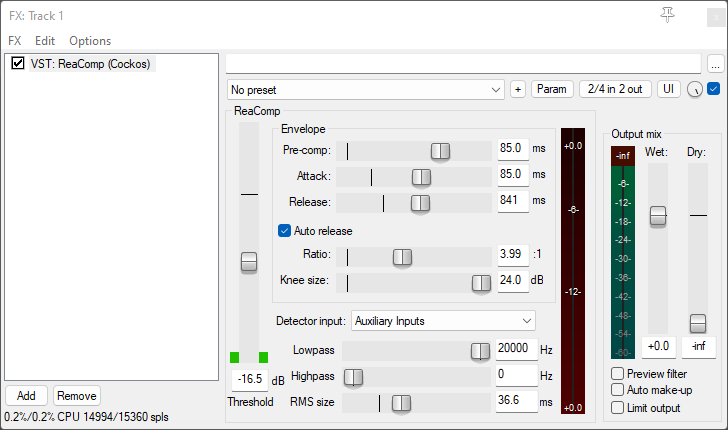
Task: Open the ellipsis comment button
Action: tap(715, 64)
